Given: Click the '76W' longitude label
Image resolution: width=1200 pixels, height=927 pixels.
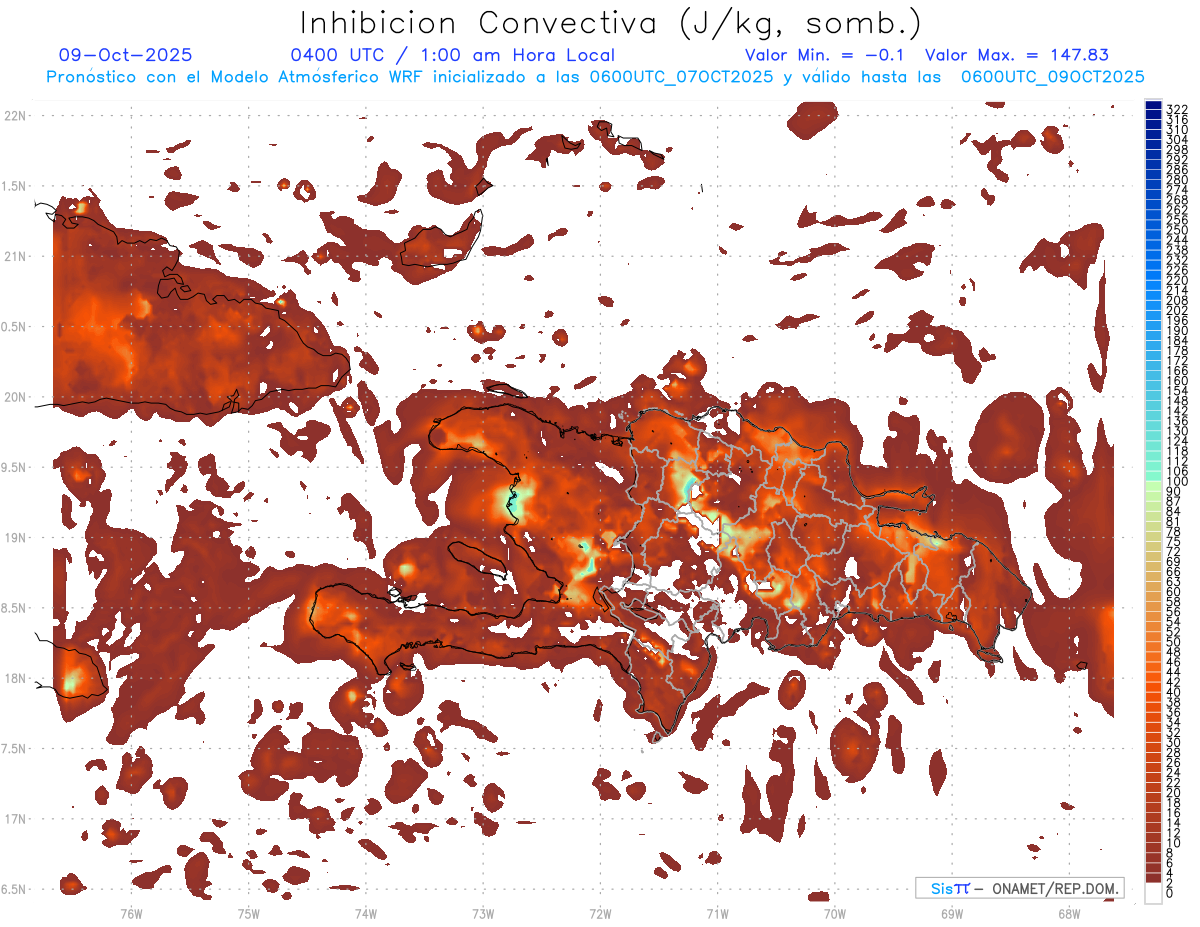Looking at the screenshot, I should pos(131,913).
